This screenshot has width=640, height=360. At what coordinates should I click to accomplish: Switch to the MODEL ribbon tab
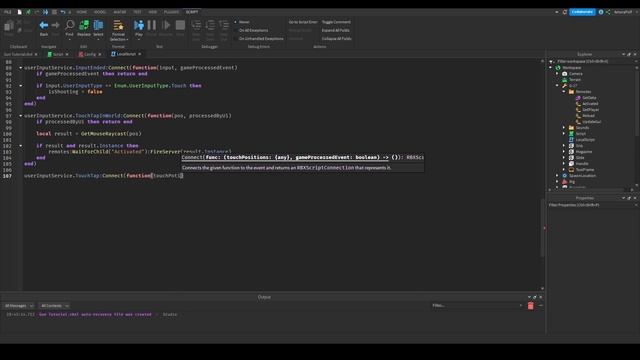[100, 12]
